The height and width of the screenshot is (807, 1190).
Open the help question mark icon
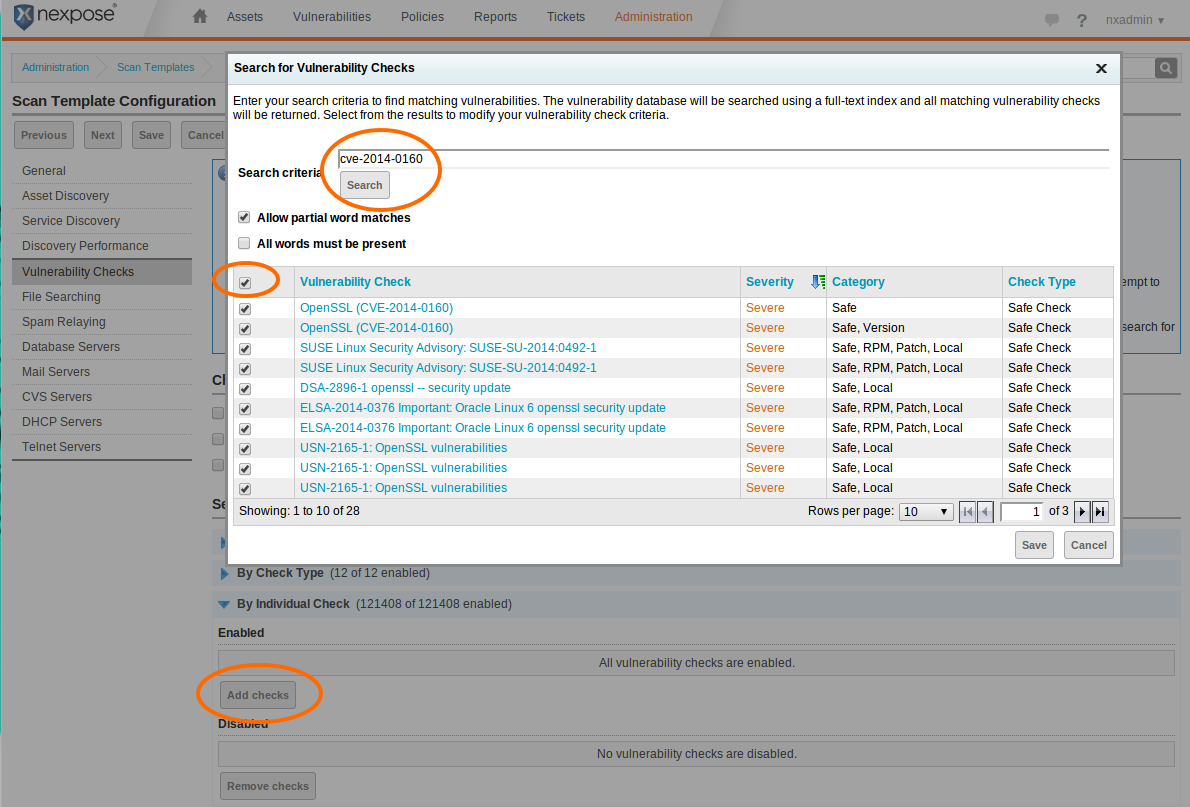[x=1081, y=20]
